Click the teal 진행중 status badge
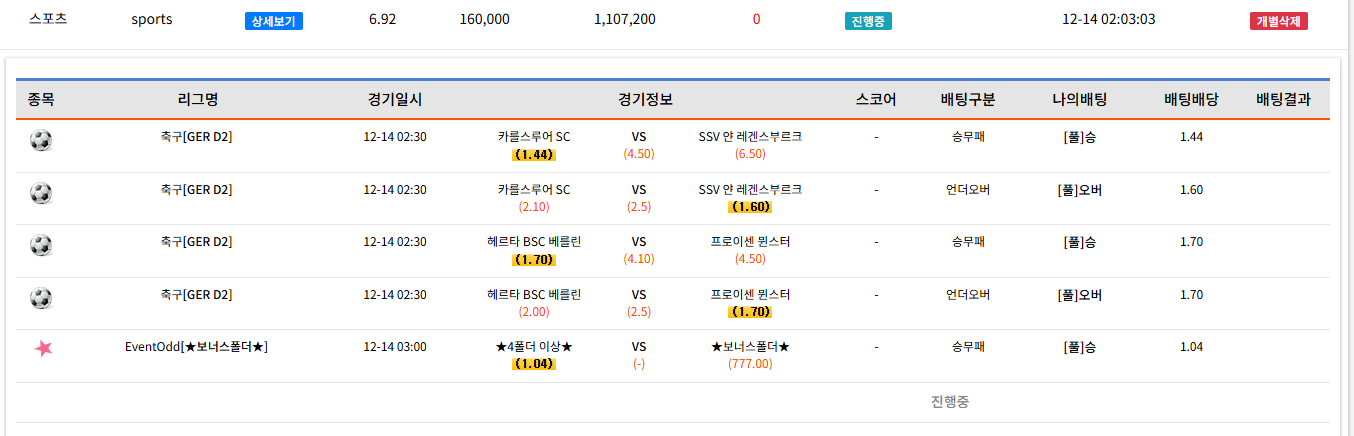1354x436 pixels. coord(867,21)
